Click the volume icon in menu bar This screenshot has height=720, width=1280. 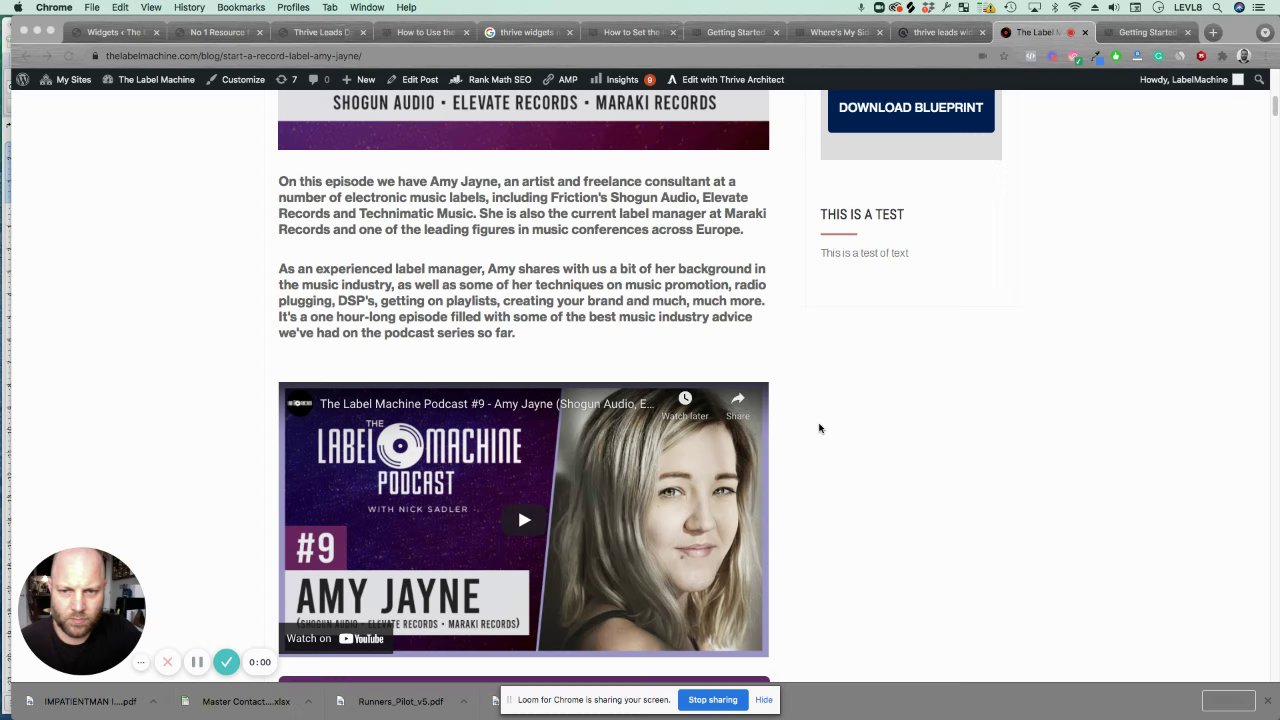point(1114,7)
